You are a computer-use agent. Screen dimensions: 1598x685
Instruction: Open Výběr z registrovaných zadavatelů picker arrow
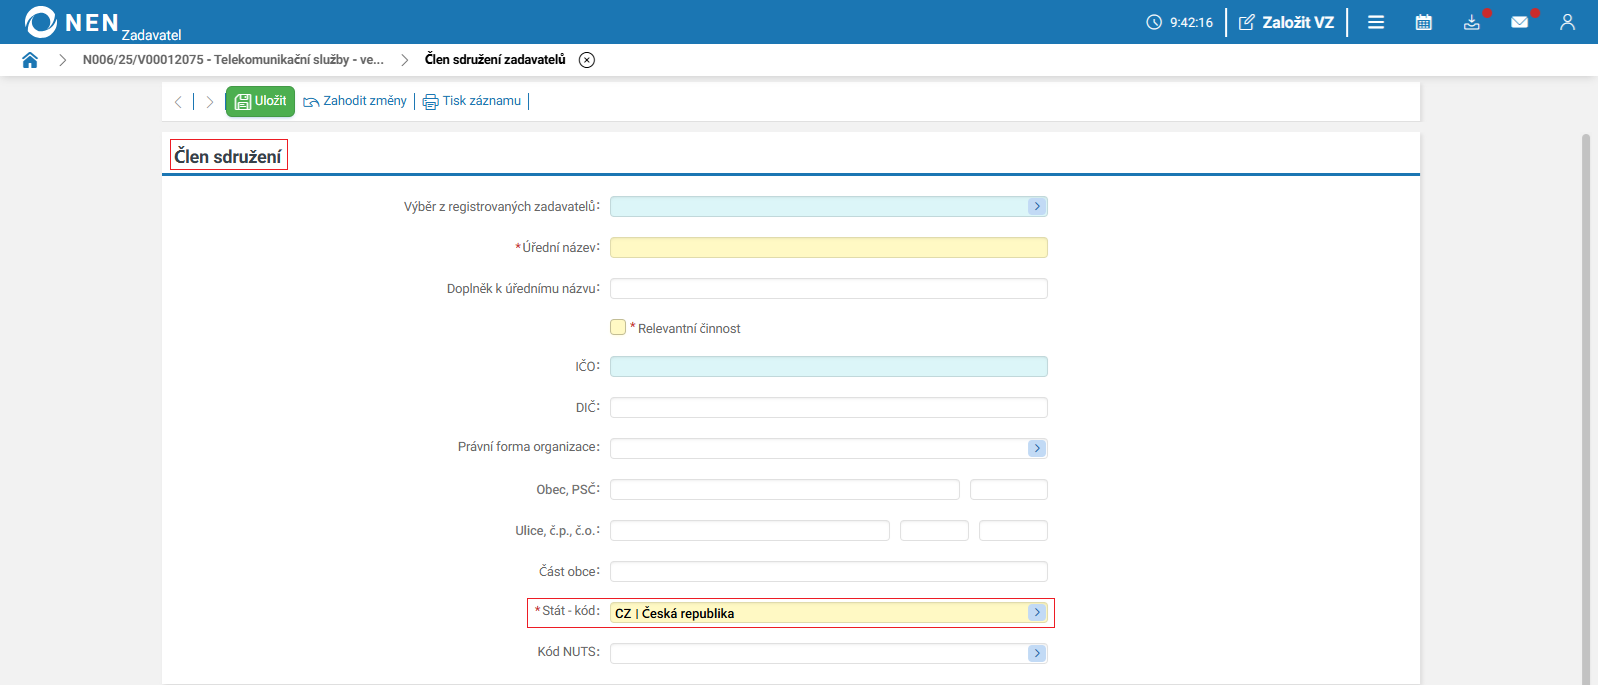pos(1037,206)
